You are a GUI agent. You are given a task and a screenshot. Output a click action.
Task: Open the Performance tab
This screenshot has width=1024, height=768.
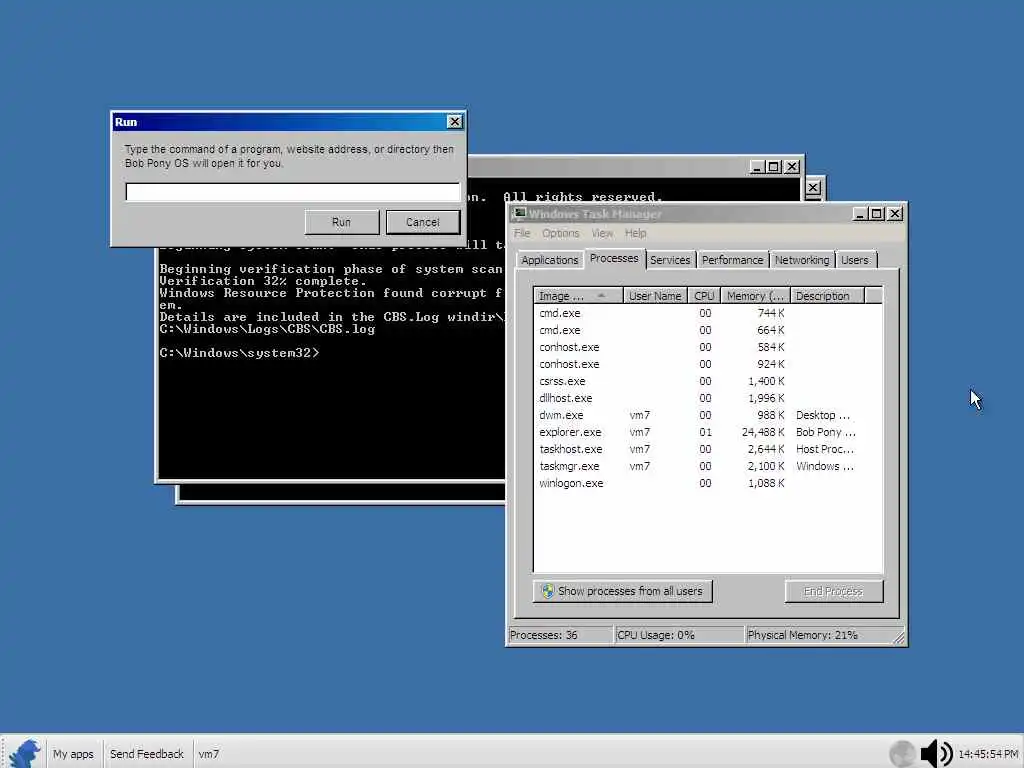pos(732,260)
